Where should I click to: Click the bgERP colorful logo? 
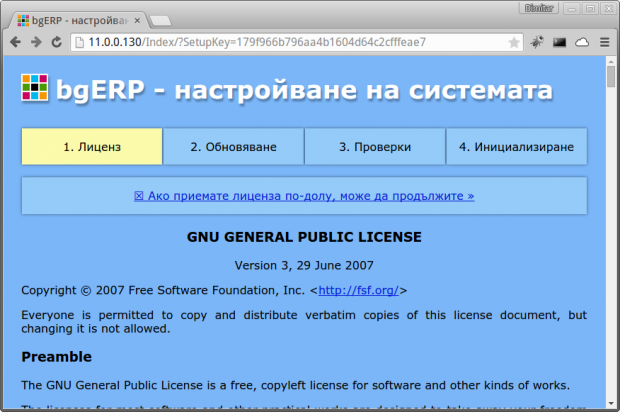click(35, 87)
